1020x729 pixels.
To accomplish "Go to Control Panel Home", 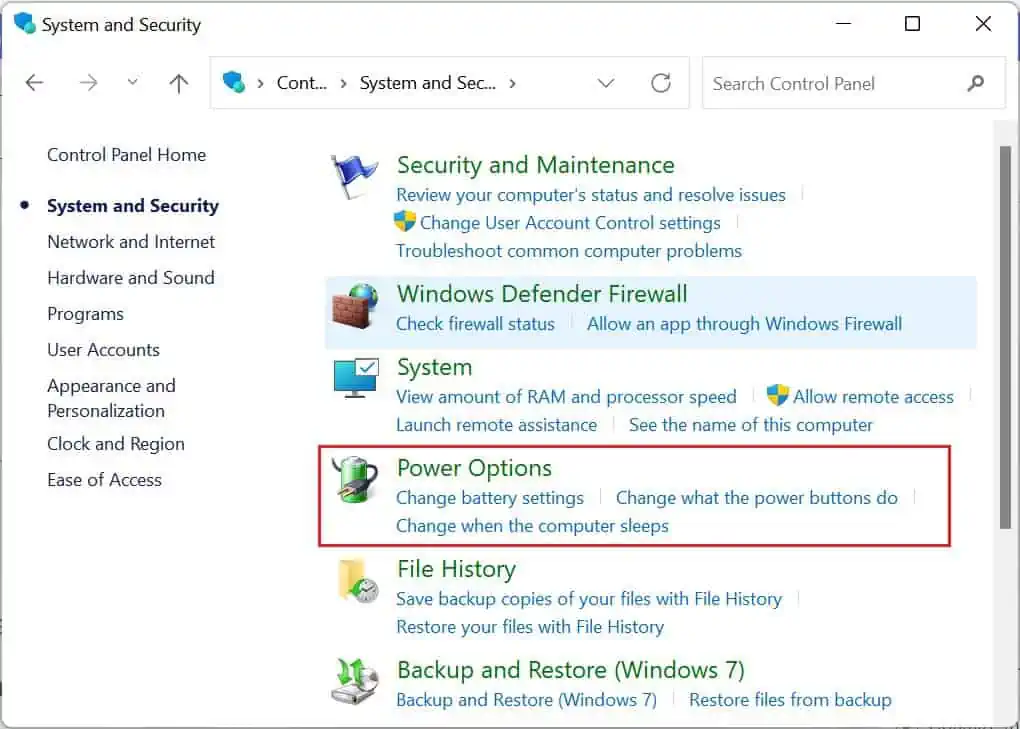I will (x=126, y=155).
